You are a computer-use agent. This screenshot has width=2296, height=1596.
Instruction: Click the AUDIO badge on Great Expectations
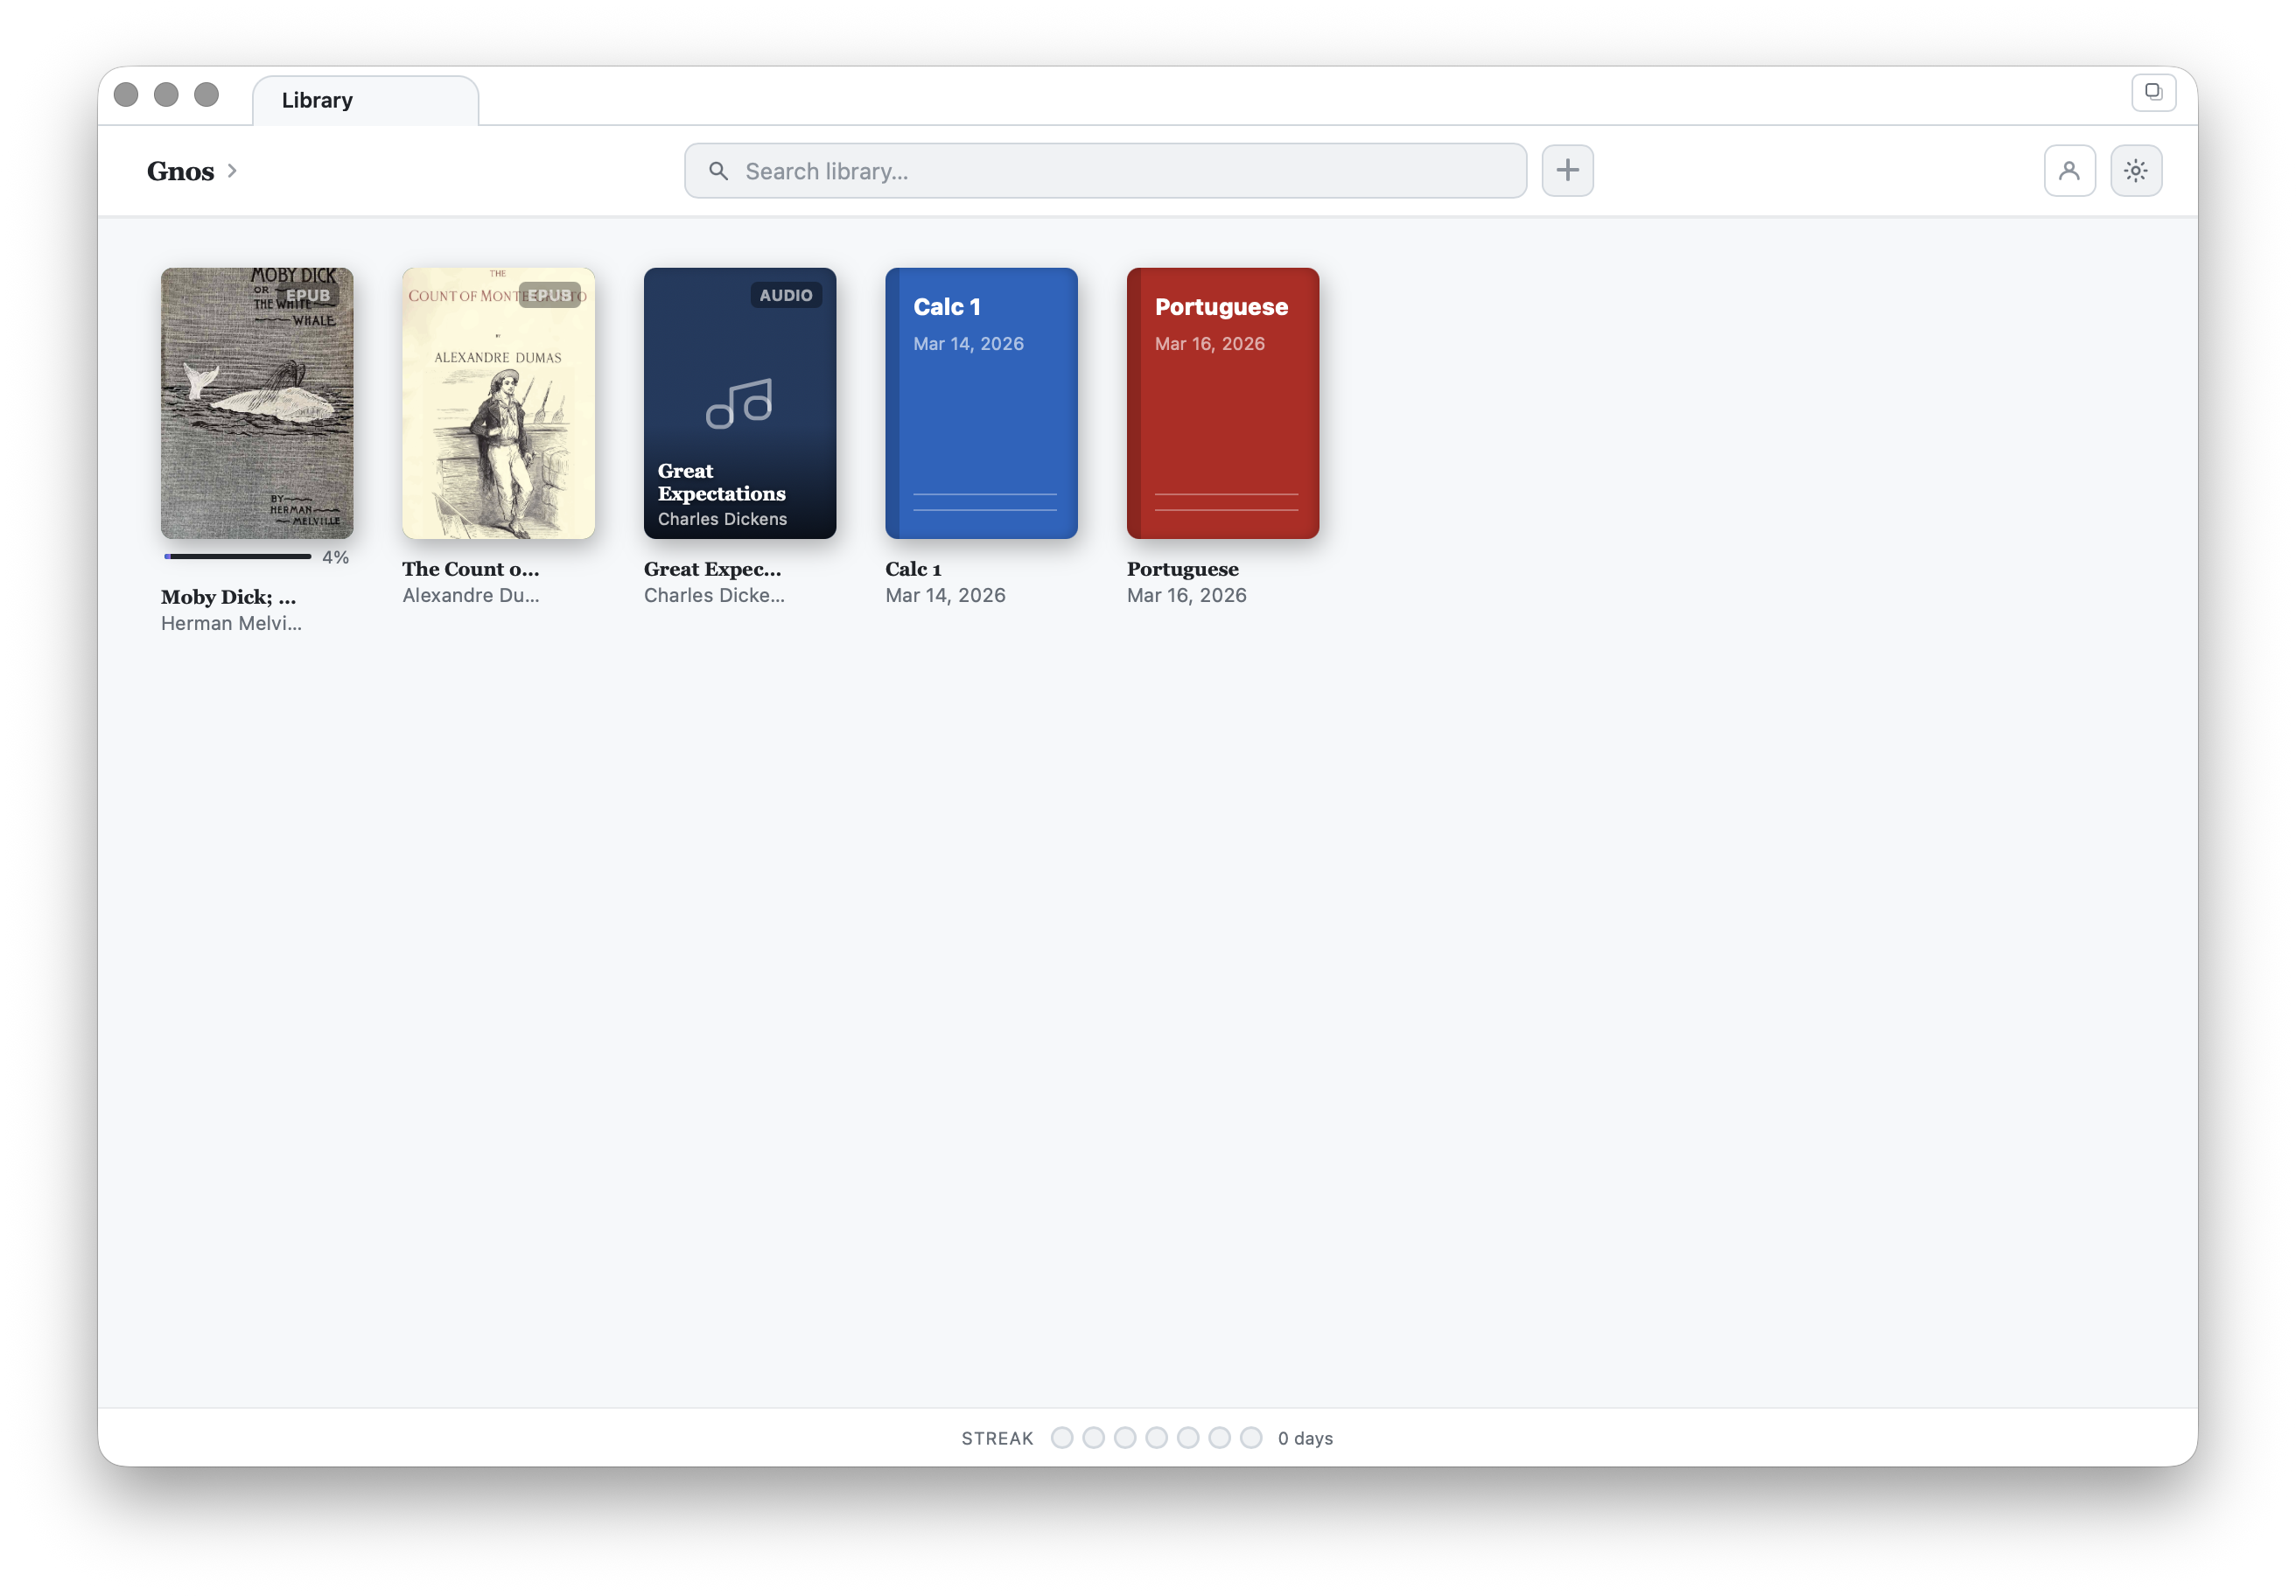[786, 295]
